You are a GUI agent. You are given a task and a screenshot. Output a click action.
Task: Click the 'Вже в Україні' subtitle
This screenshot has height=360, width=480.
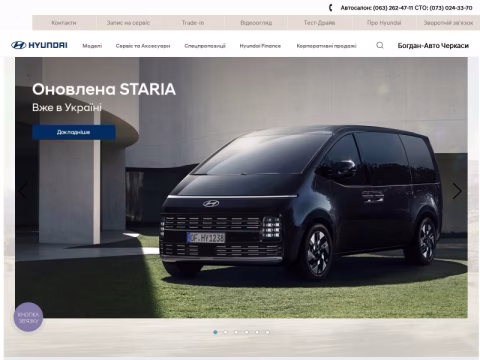pyautogui.click(x=67, y=107)
